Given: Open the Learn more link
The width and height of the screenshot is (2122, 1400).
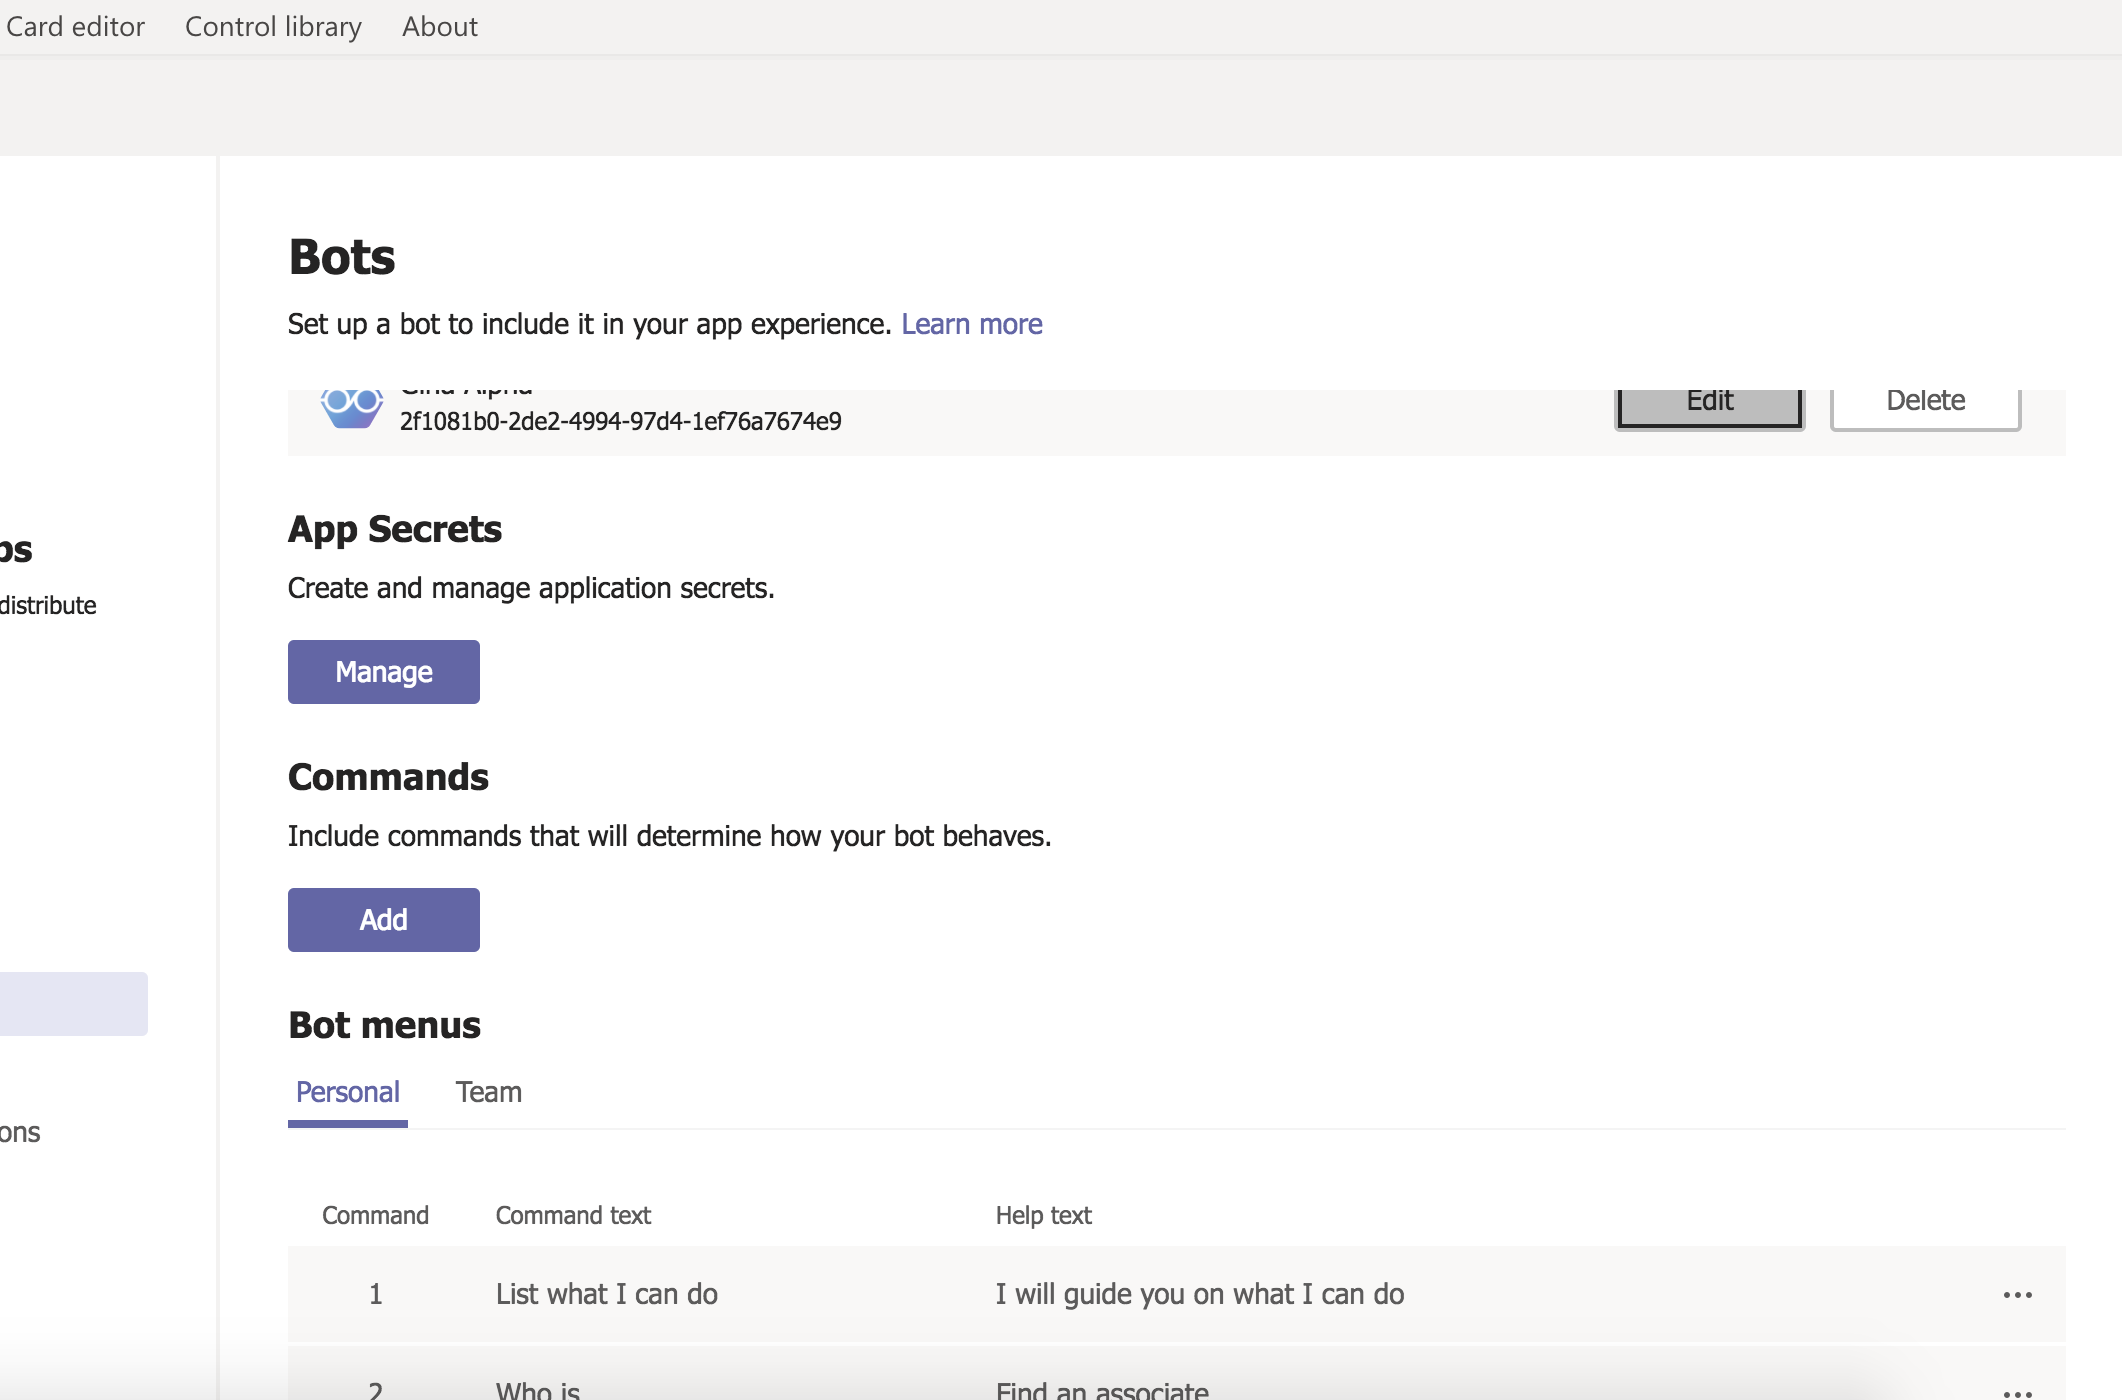Looking at the screenshot, I should [x=971, y=324].
